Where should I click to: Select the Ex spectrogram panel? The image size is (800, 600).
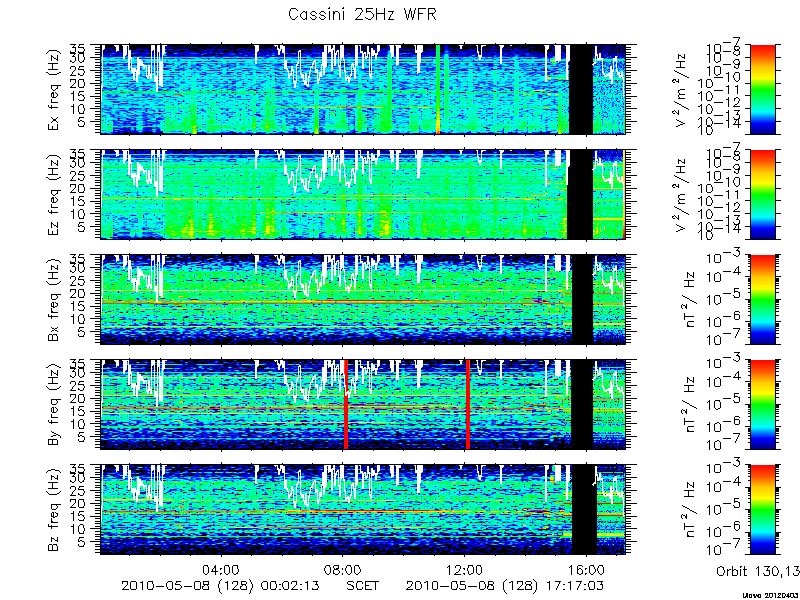click(x=363, y=89)
